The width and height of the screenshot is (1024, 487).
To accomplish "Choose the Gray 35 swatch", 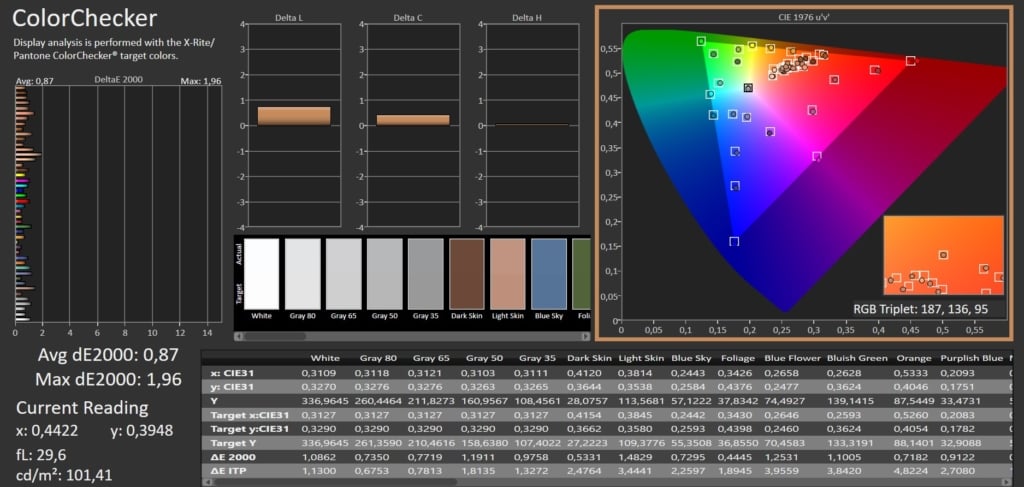I will (426, 274).
